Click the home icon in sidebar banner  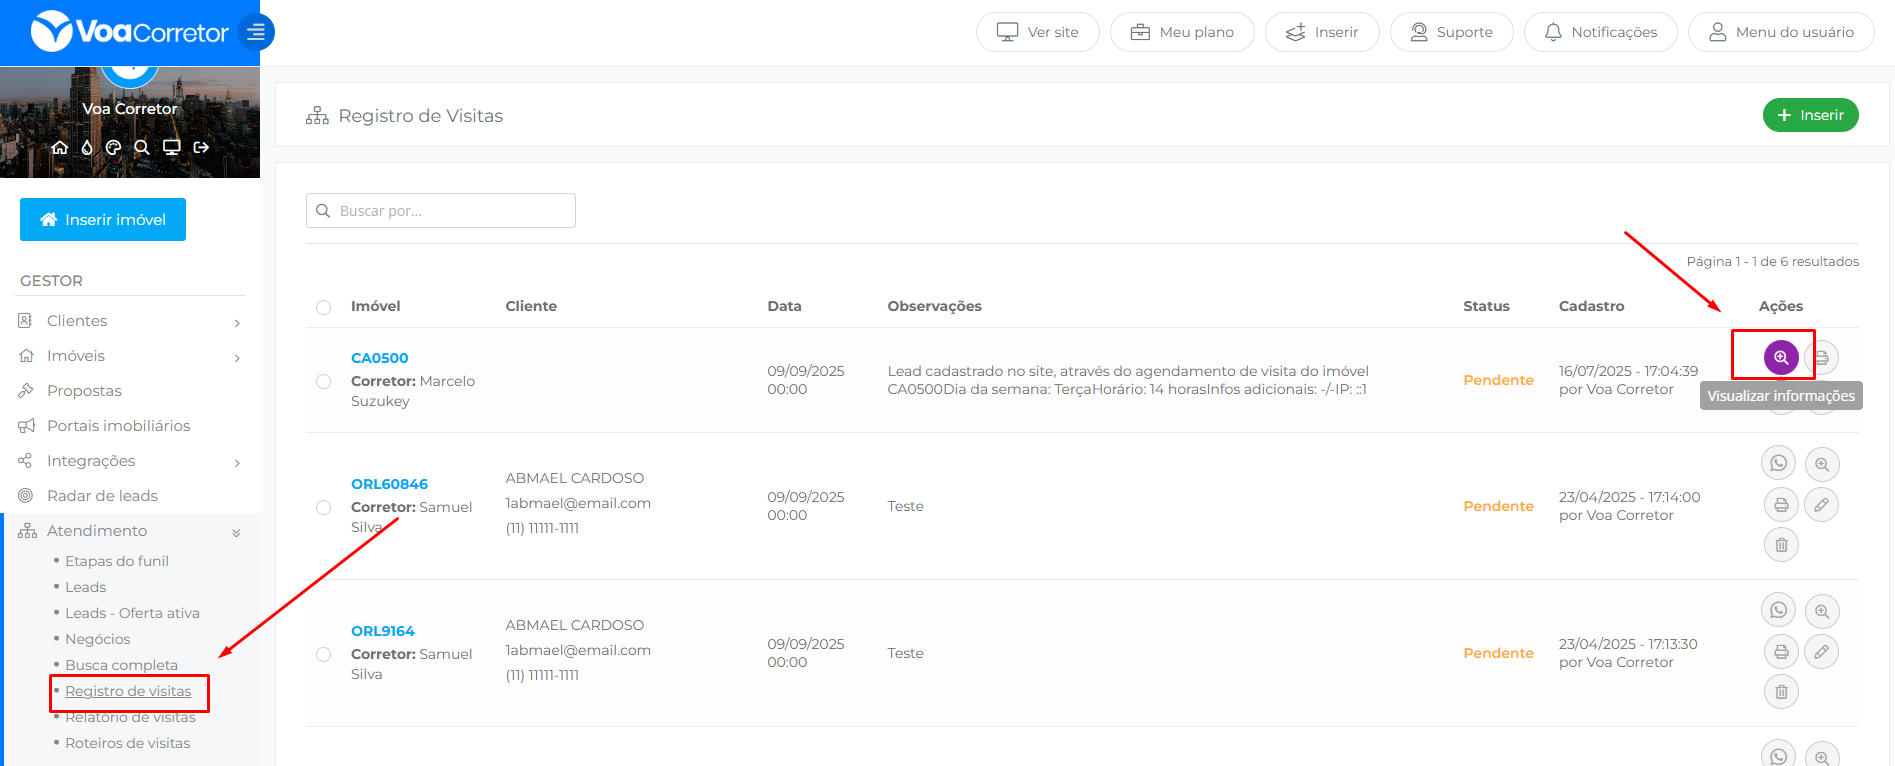(x=60, y=147)
